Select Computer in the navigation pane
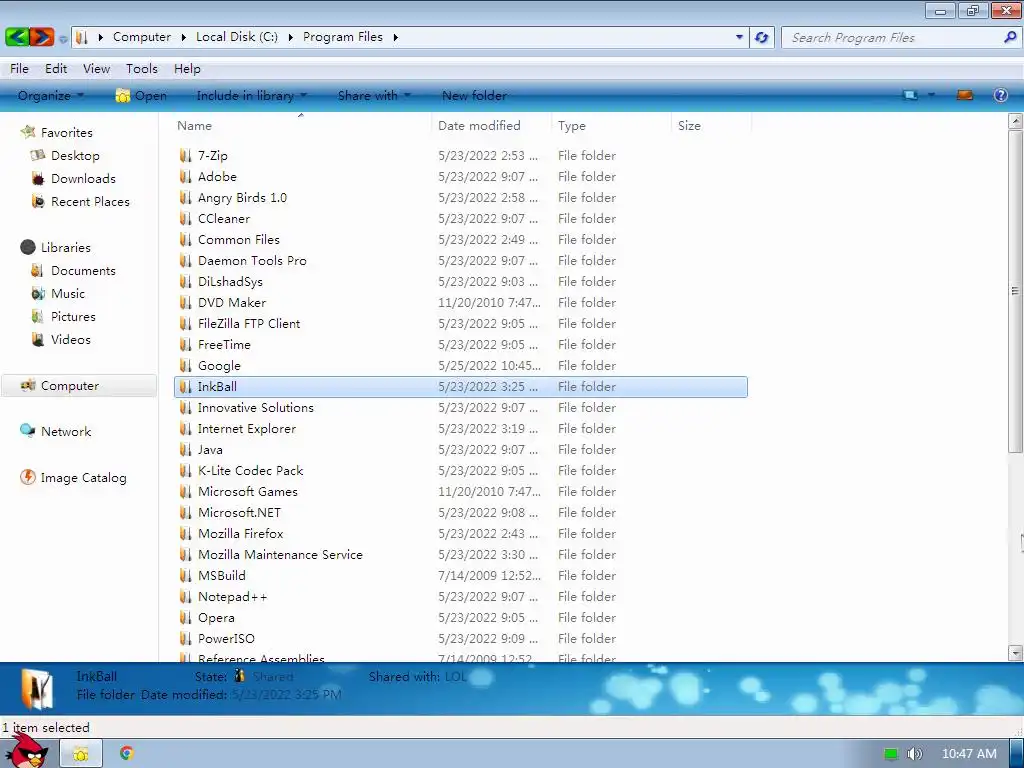 pos(79,385)
